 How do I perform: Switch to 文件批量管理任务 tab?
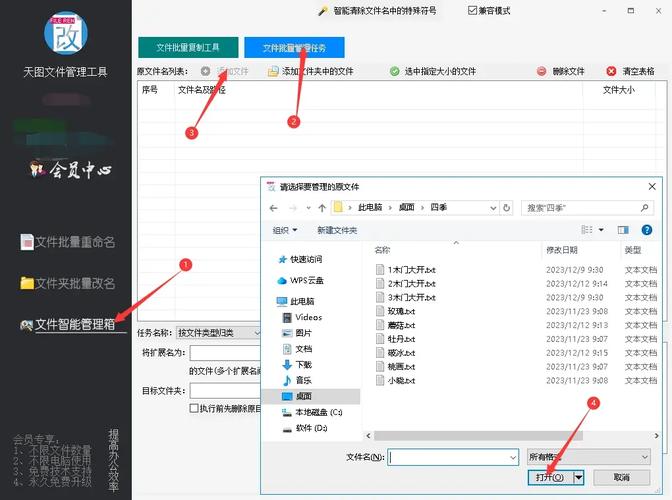(293, 47)
